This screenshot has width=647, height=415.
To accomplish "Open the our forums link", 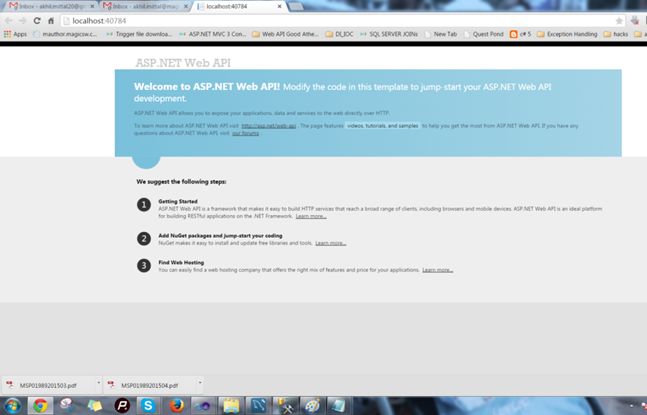I will [246, 133].
